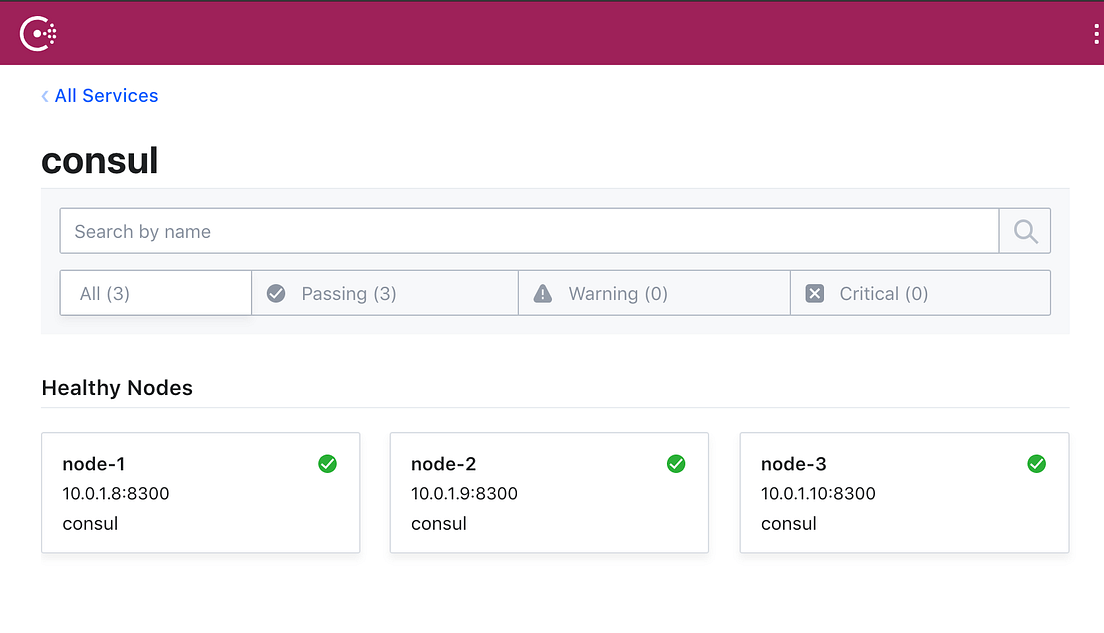The image size is (1104, 633).
Task: Open the node-2 card
Action: (x=549, y=493)
